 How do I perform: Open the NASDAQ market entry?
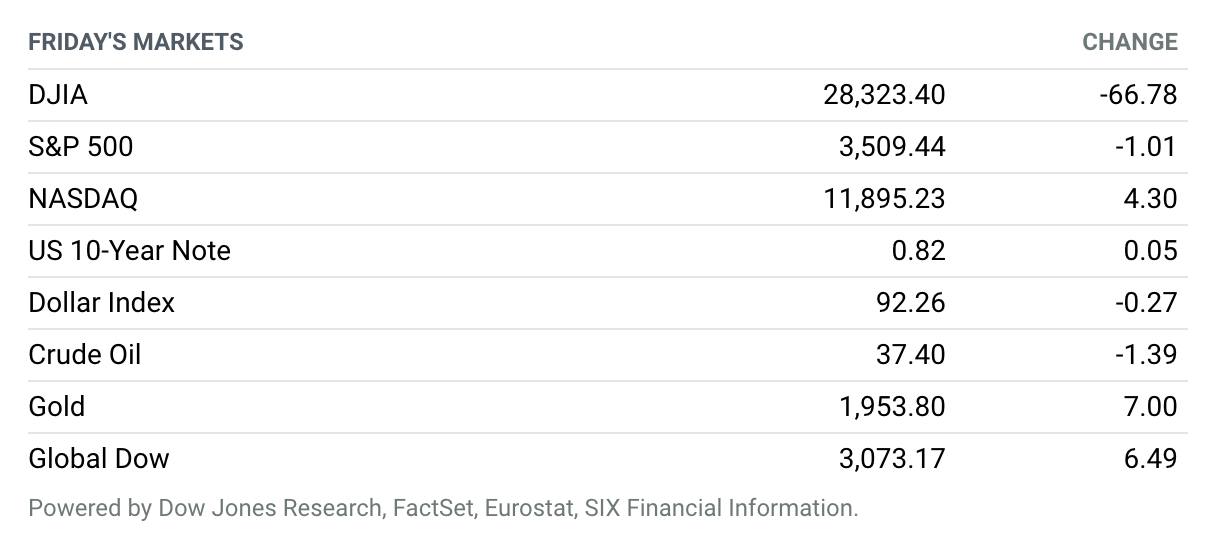[x=83, y=199]
